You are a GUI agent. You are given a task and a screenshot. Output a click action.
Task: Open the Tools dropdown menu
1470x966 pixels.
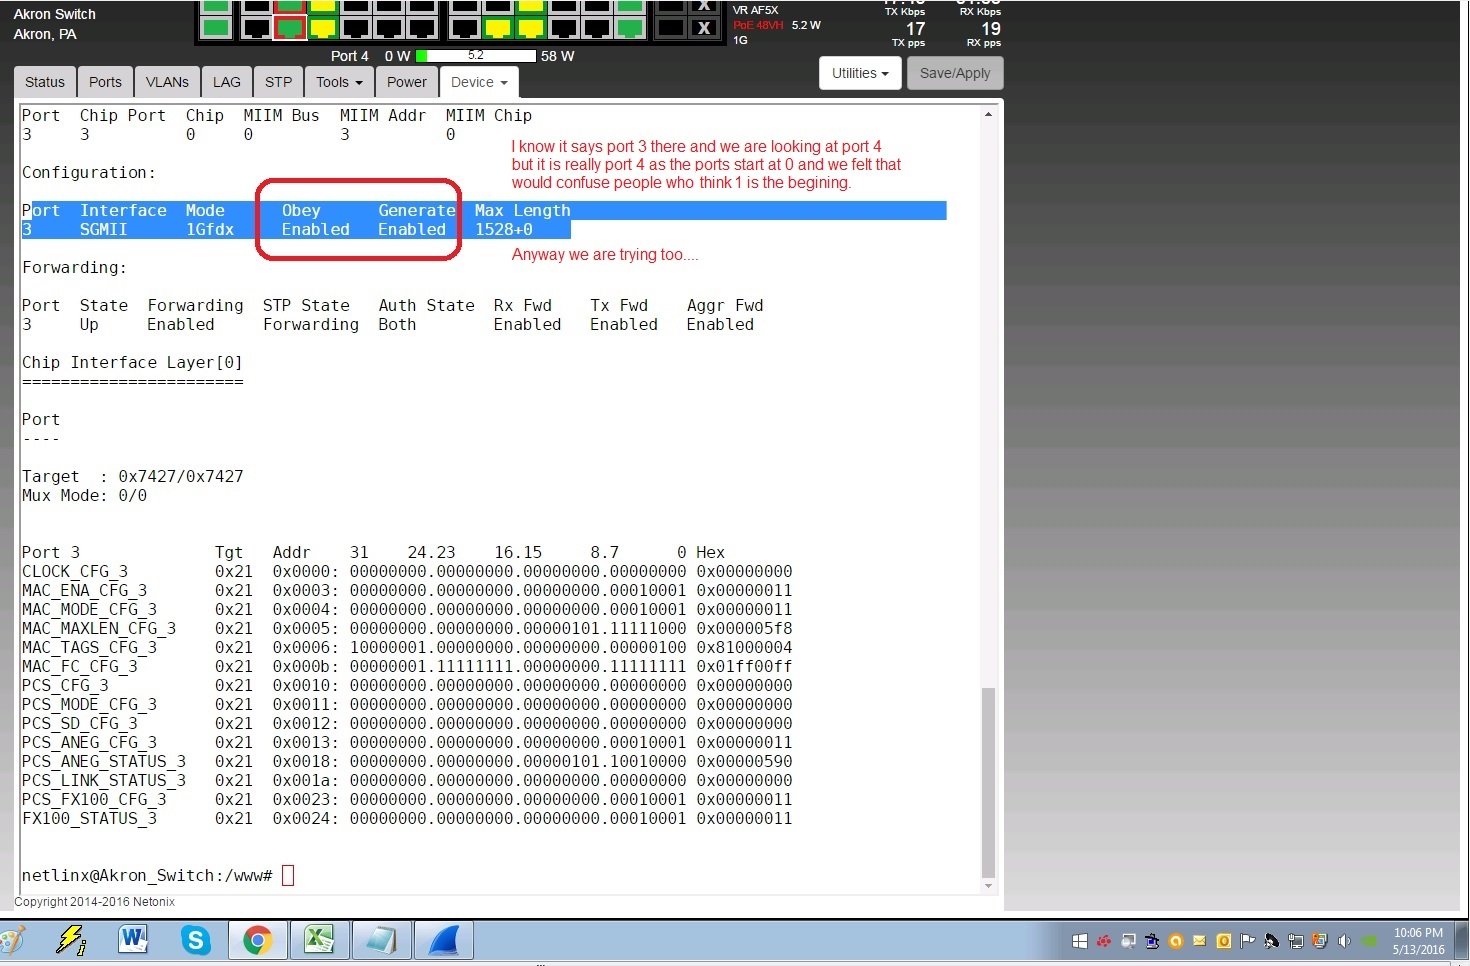pos(339,82)
